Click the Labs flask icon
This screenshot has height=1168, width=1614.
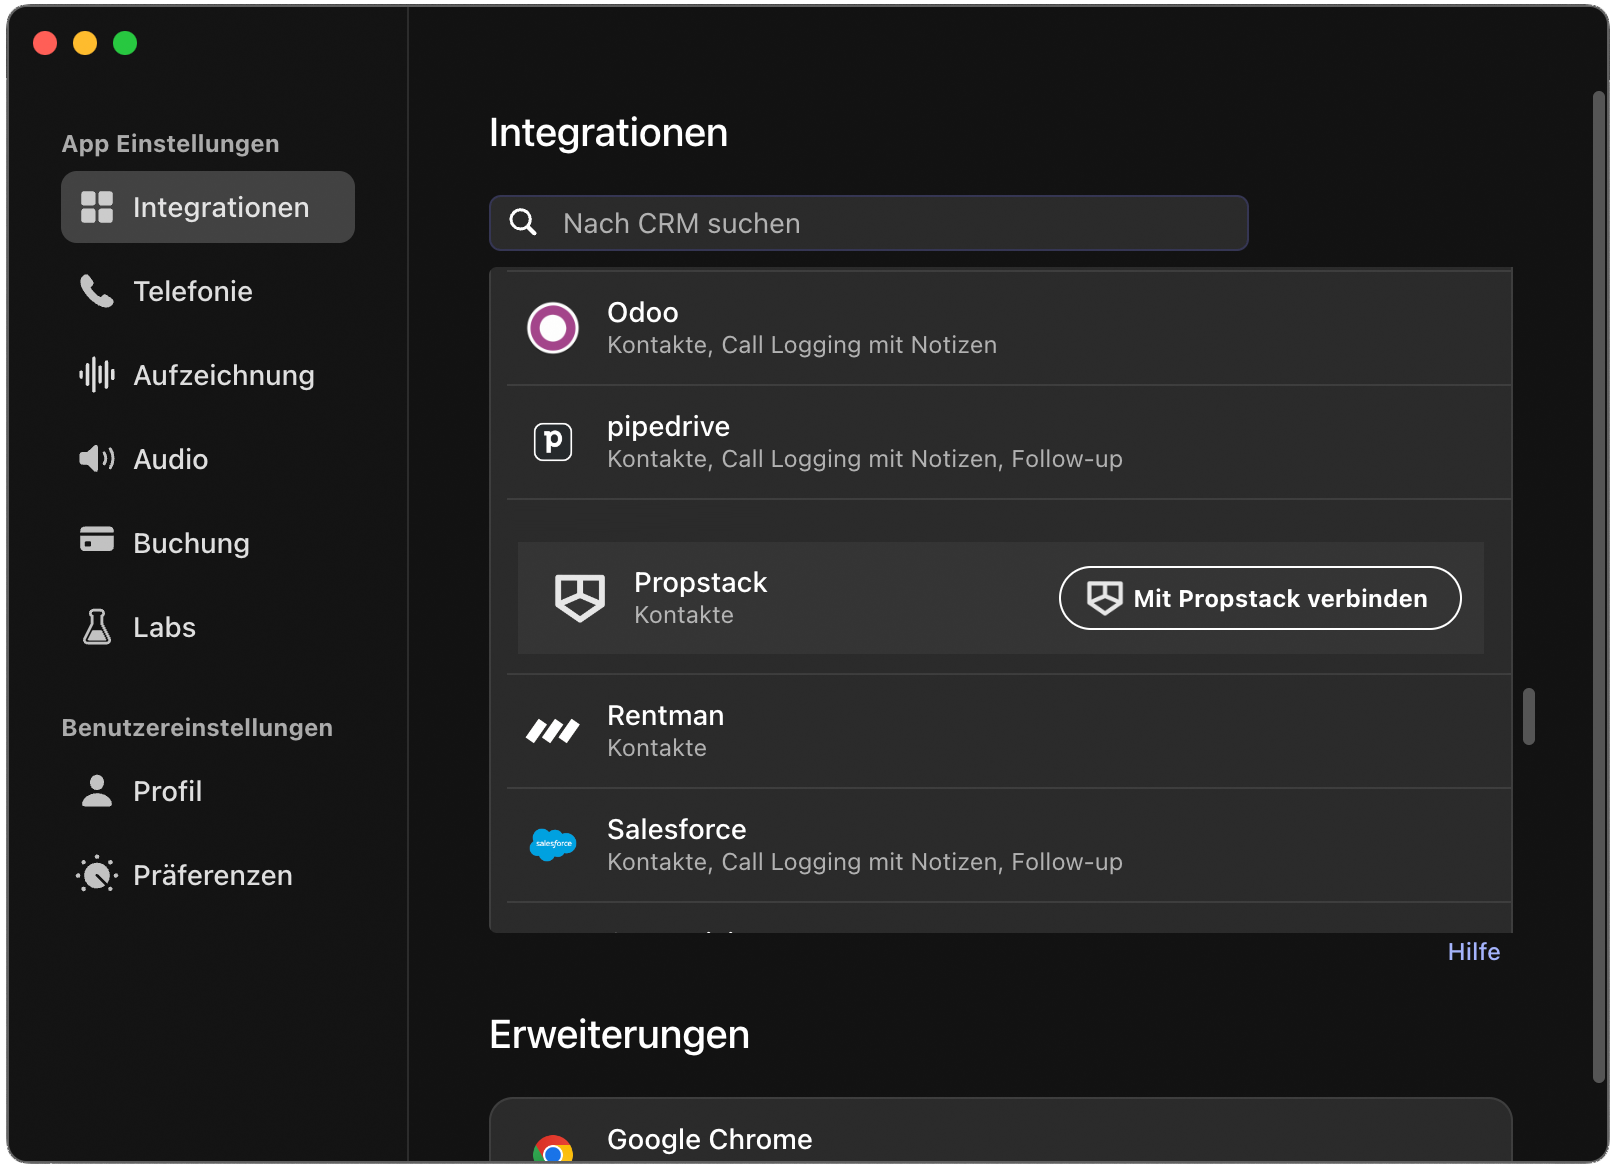97,627
